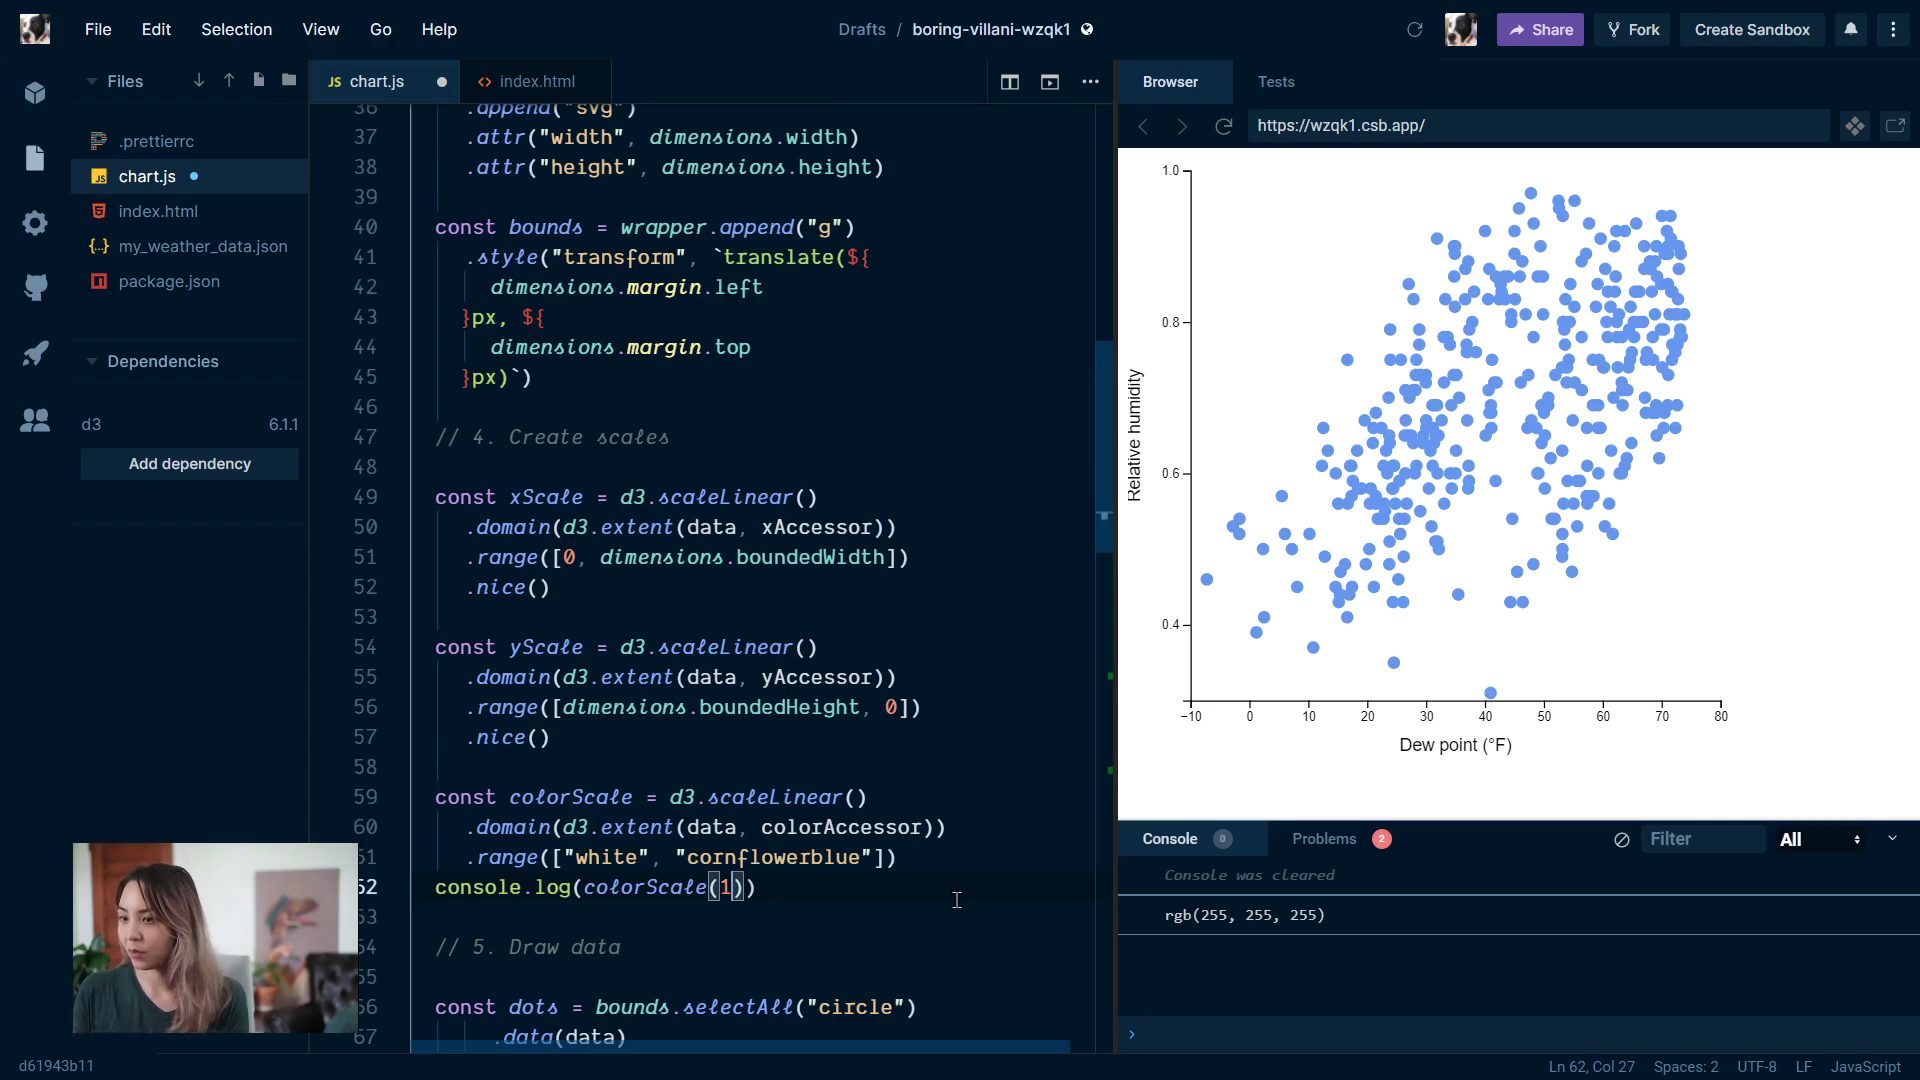The width and height of the screenshot is (1920, 1080).
Task: Open the All log-level dropdown
Action: tap(1819, 840)
